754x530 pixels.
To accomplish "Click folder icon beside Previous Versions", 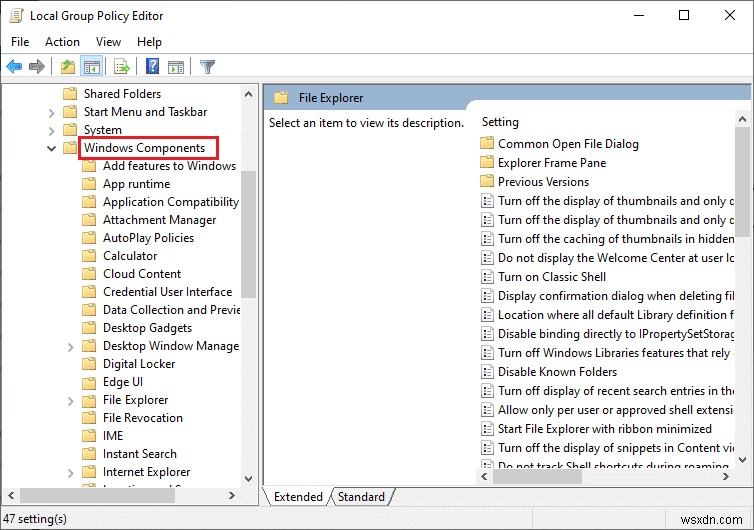I will (x=487, y=181).
